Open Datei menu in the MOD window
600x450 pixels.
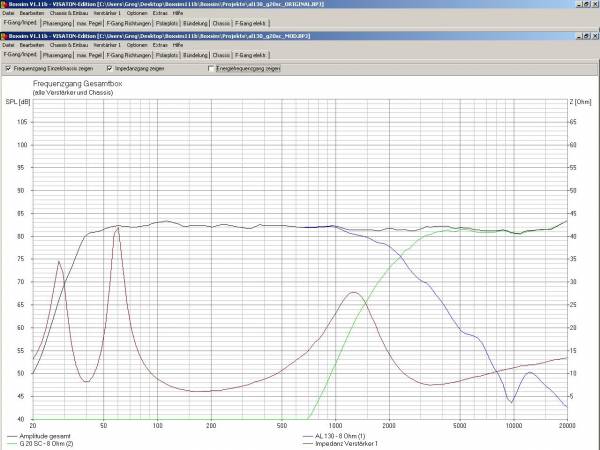click(8, 45)
